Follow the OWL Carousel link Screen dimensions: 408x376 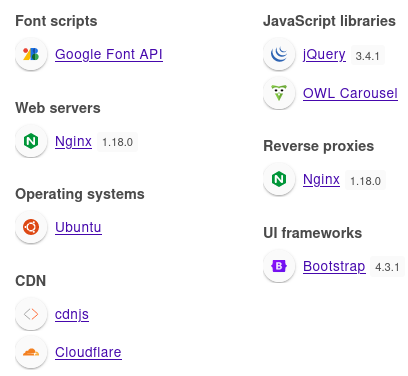pyautogui.click(x=350, y=93)
